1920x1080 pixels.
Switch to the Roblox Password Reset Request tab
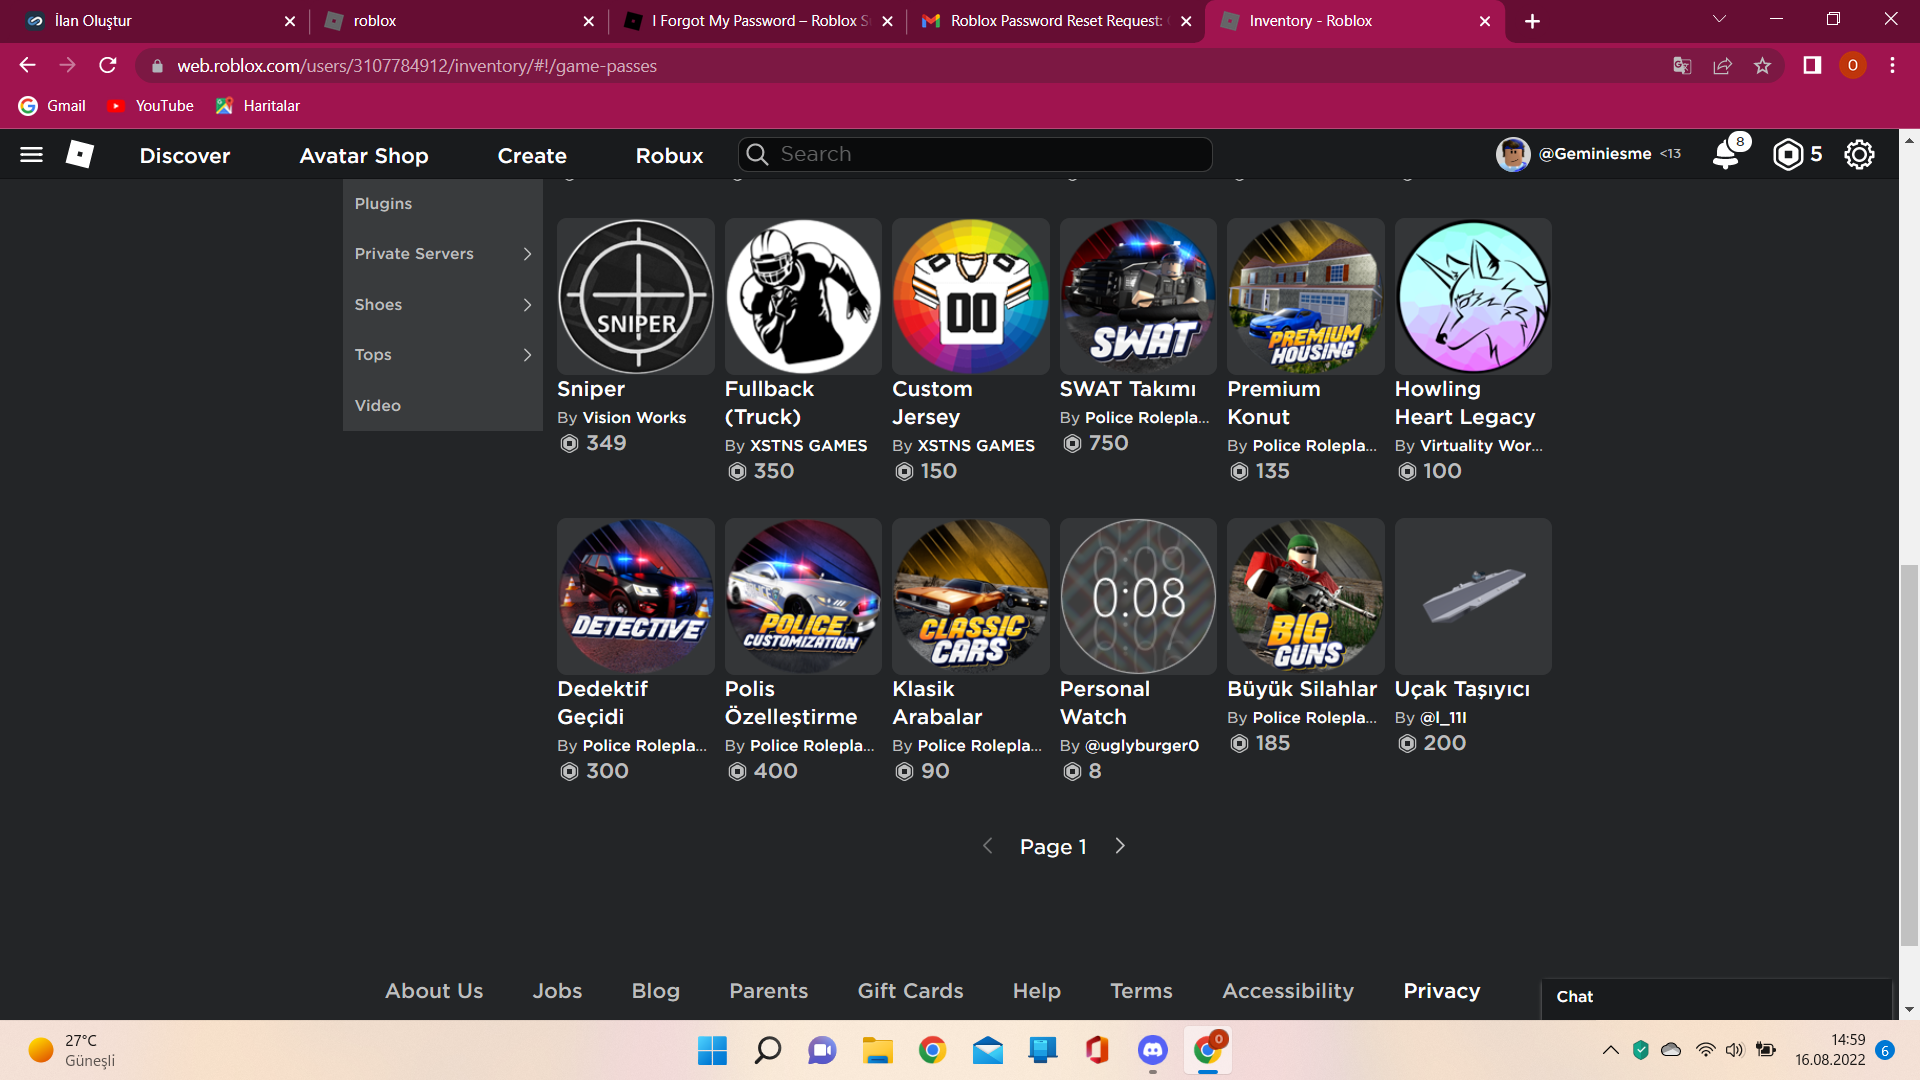coord(1055,21)
